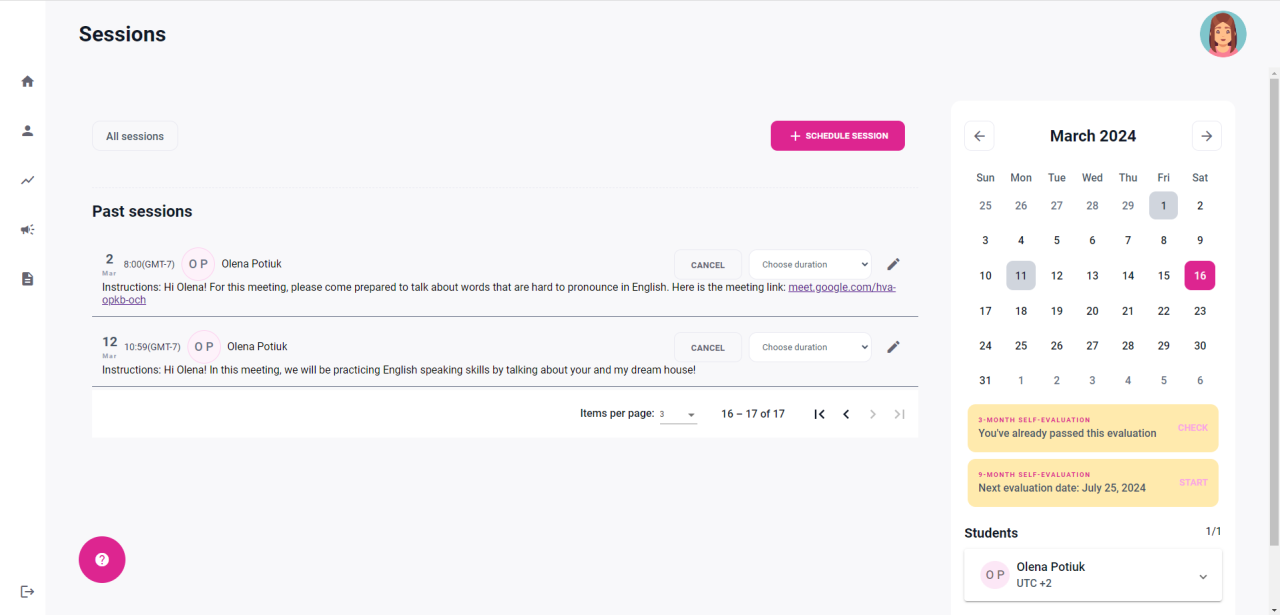This screenshot has width=1280, height=615.
Task: Open the documents icon in the sidebar
Action: click(x=28, y=279)
